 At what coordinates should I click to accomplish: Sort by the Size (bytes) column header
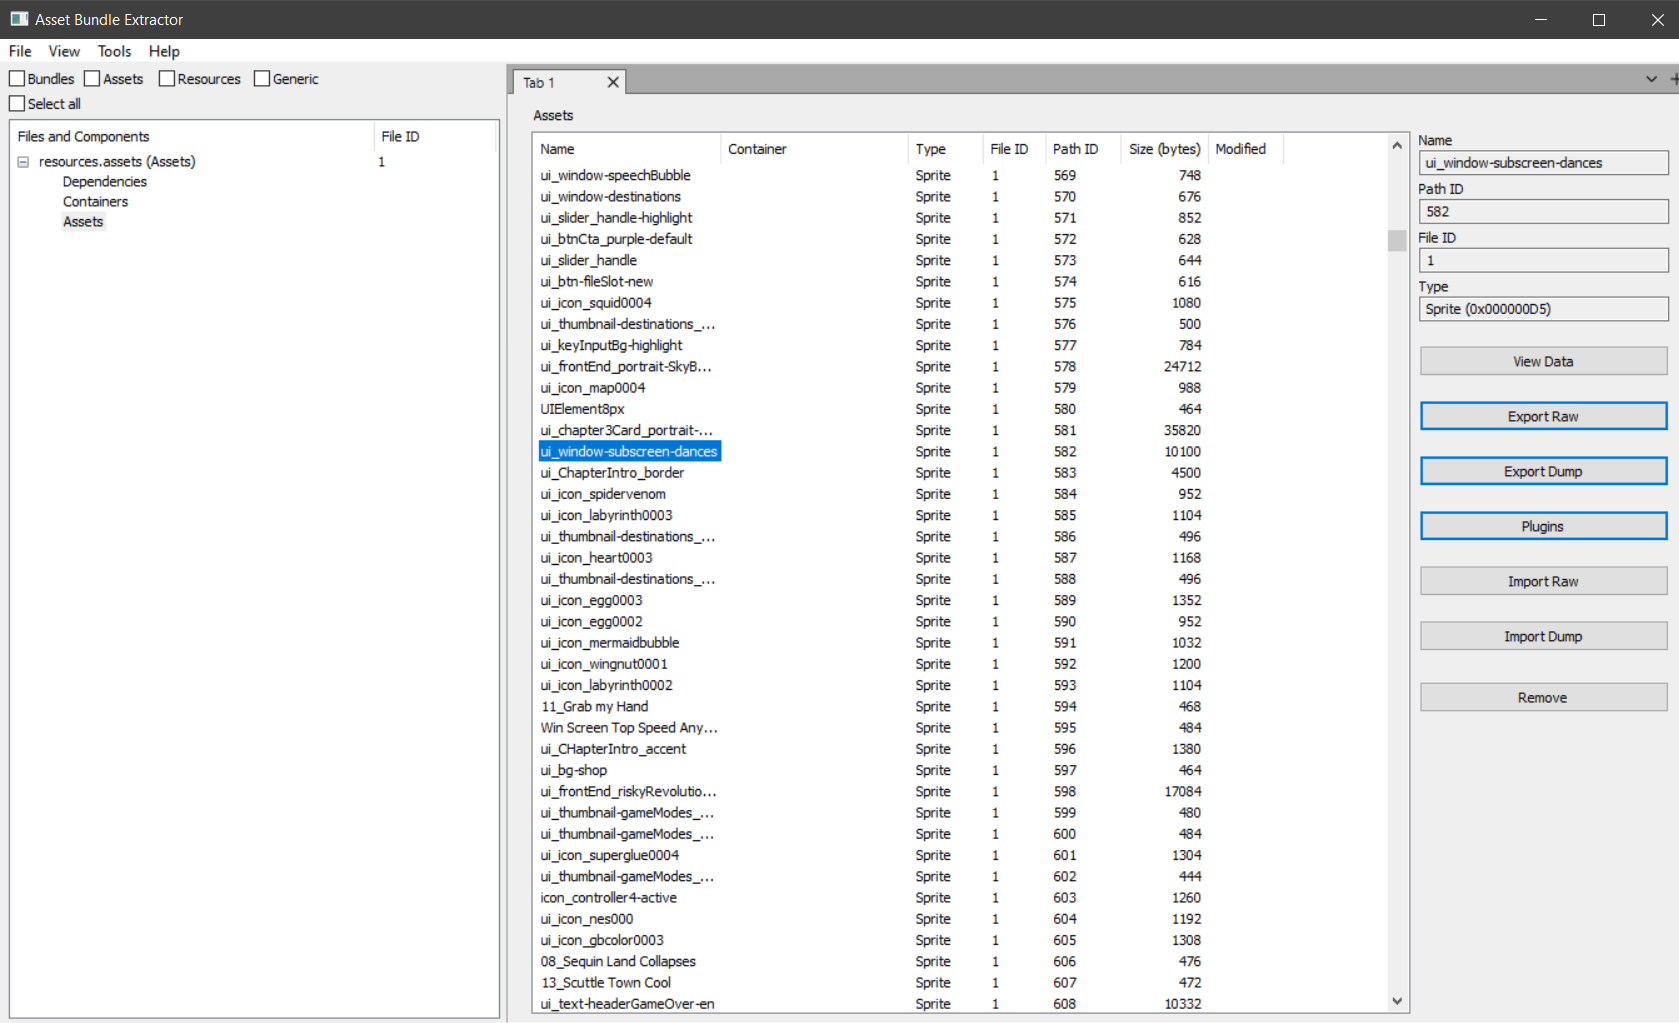1164,149
